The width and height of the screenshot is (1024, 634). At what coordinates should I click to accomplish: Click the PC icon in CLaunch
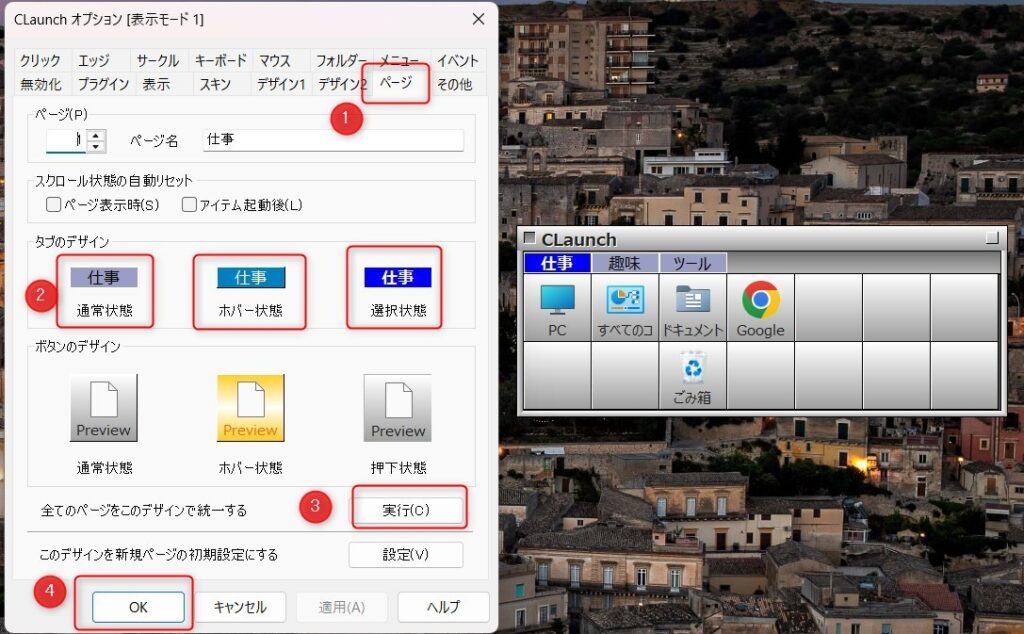[557, 307]
